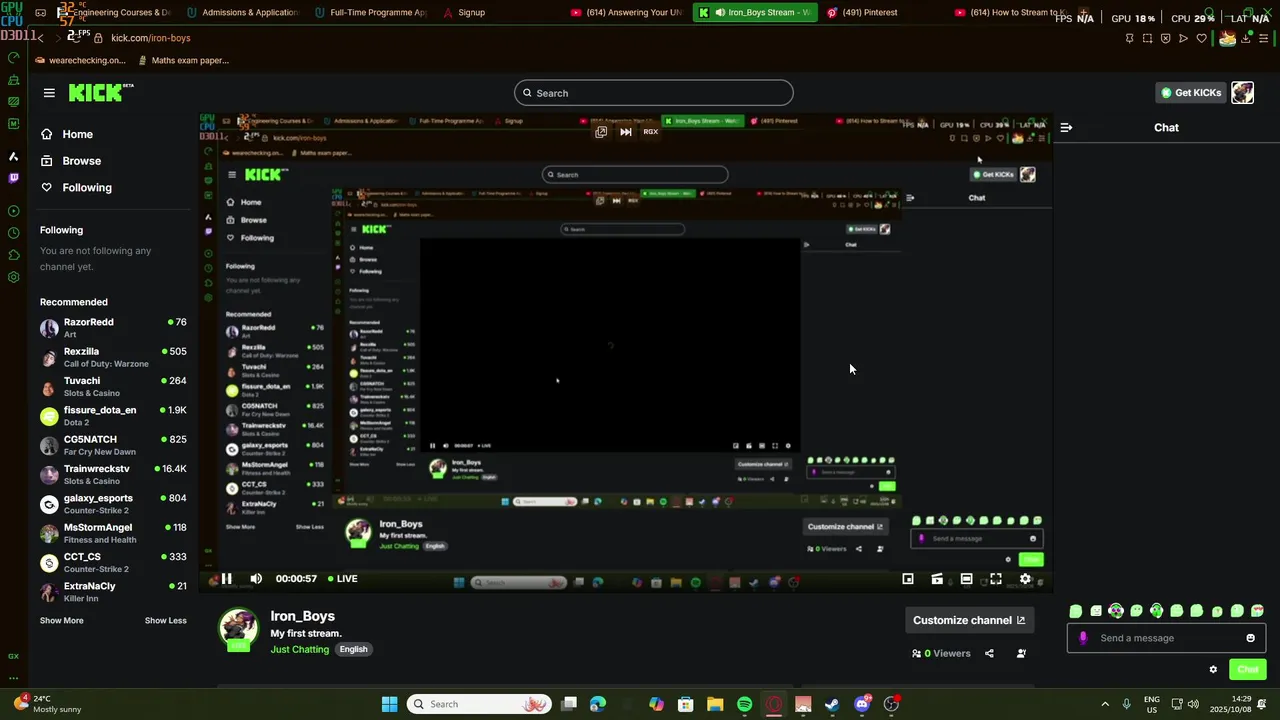Open File Explorer from the taskbar

(715, 704)
